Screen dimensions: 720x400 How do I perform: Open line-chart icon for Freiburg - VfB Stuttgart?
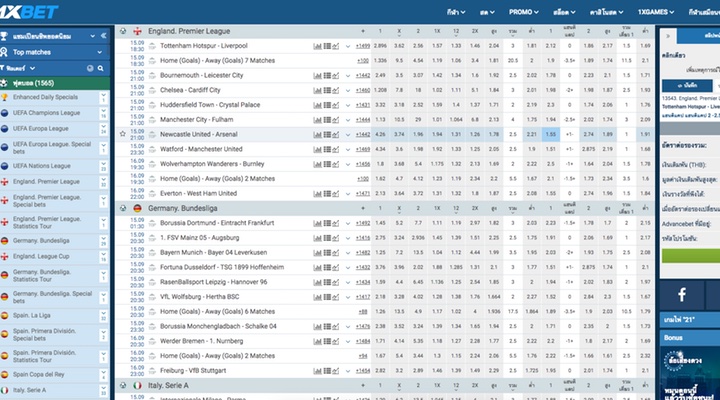point(336,371)
